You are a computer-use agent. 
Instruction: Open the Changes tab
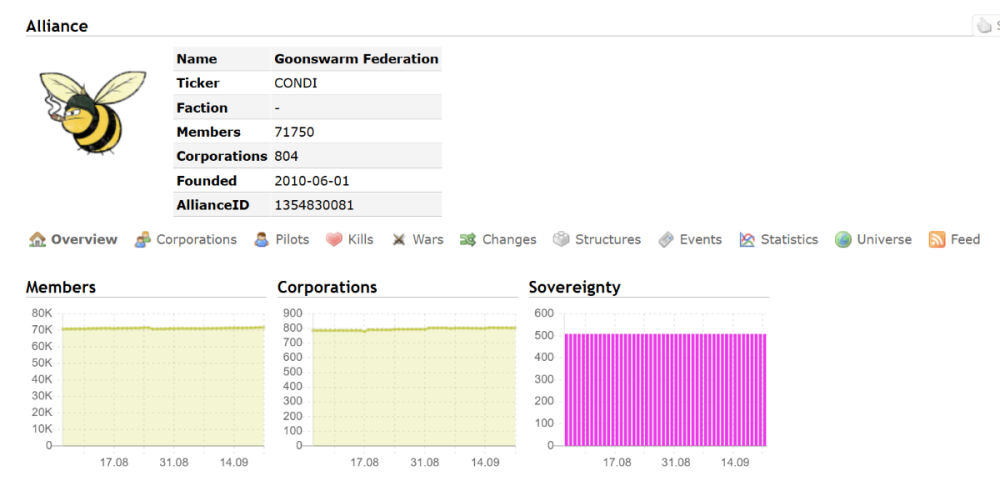click(x=510, y=240)
